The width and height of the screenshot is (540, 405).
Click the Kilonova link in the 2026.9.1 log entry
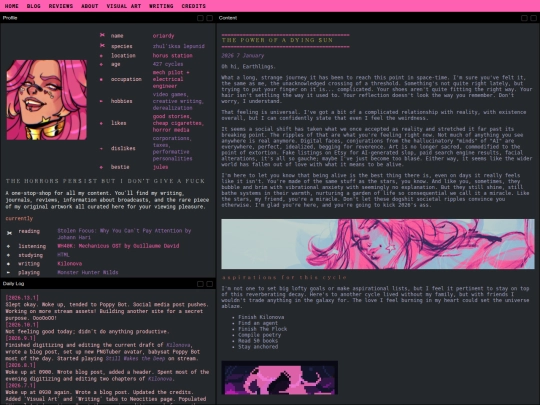tap(178, 345)
